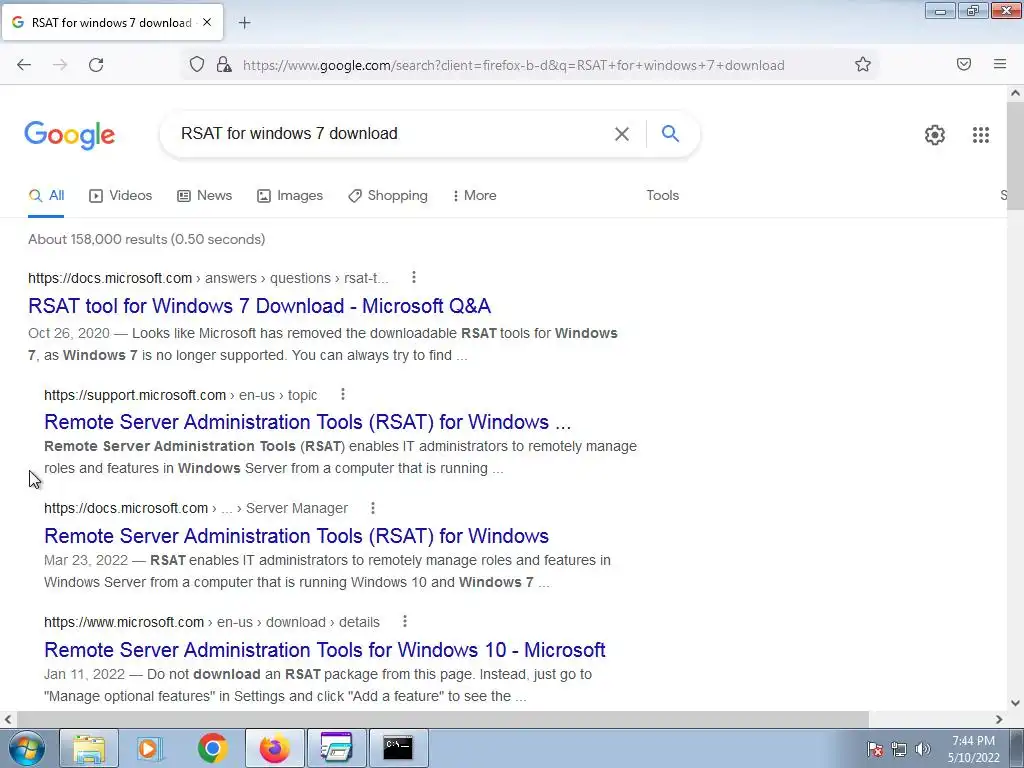
Task: Click the scroll down arrow
Action: [1015, 703]
